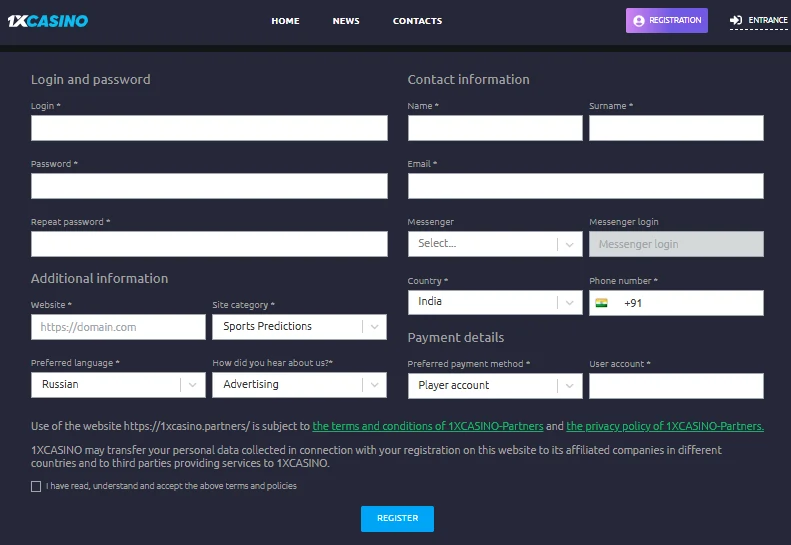Screen dimensions: 791x545
Task: Open the HOME menu item
Action: [x=286, y=21]
